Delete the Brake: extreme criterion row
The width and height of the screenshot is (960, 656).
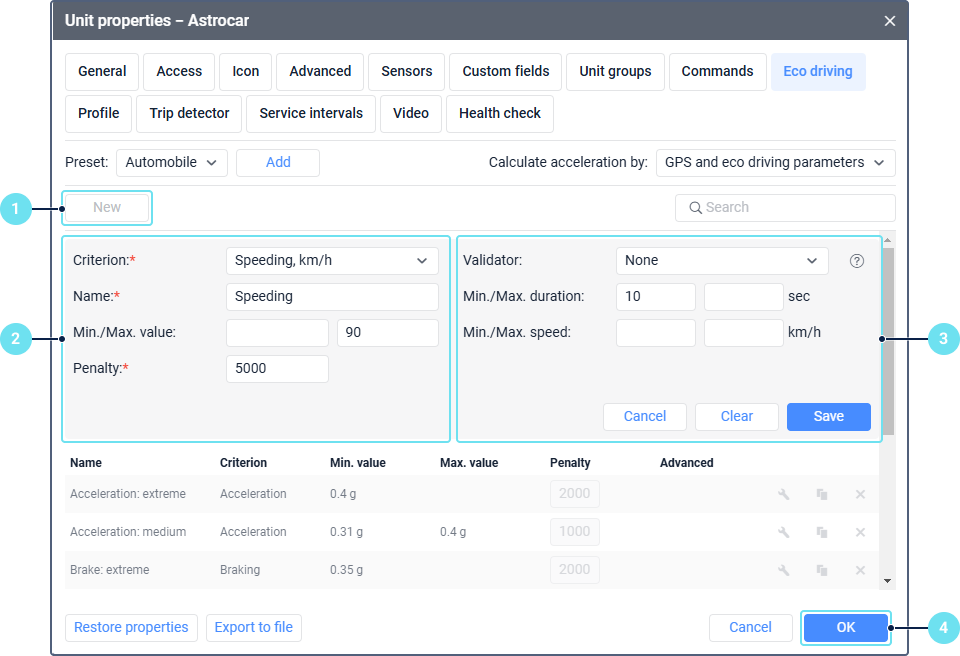click(x=860, y=570)
